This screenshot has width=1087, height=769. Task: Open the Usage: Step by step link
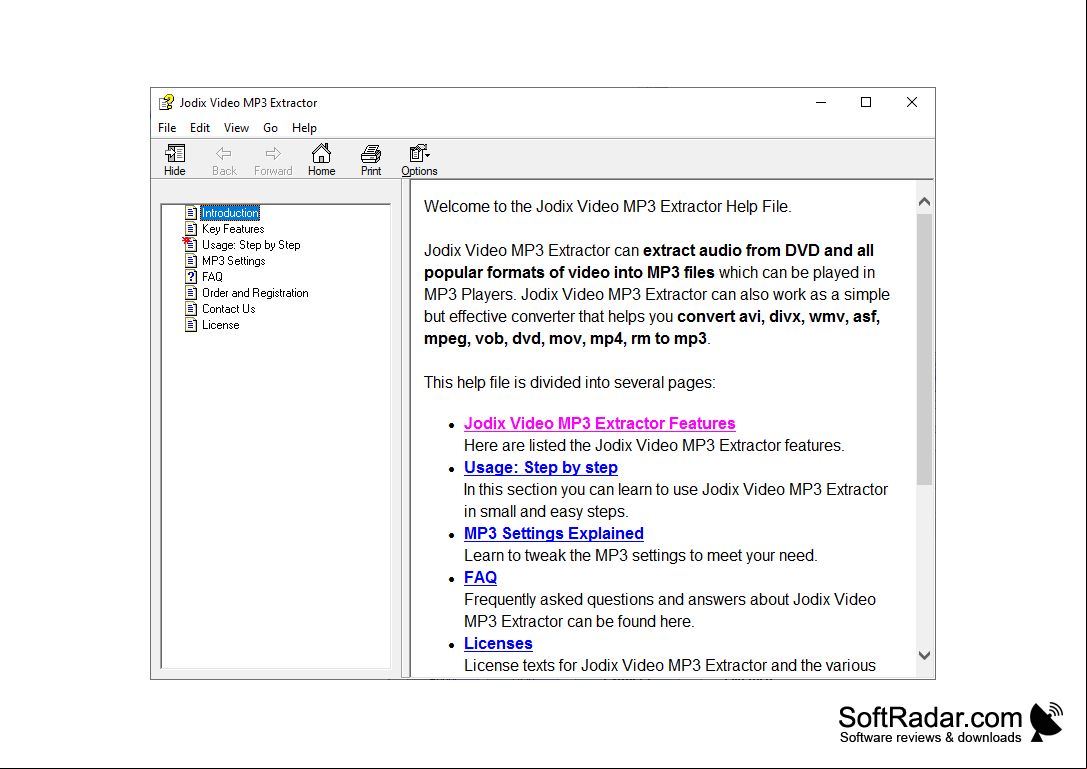[x=541, y=467]
